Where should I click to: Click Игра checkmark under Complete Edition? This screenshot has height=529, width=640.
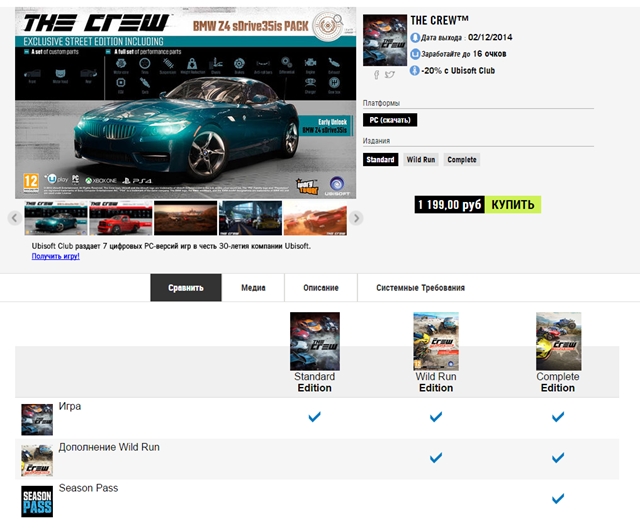(558, 417)
